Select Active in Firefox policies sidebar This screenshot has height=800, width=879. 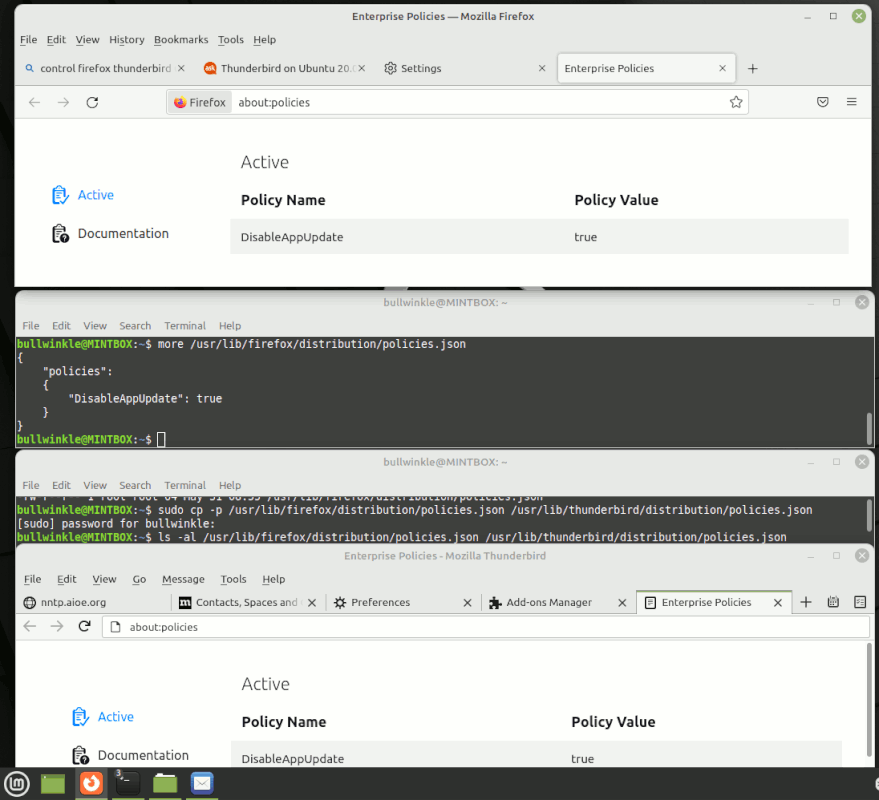point(83,195)
